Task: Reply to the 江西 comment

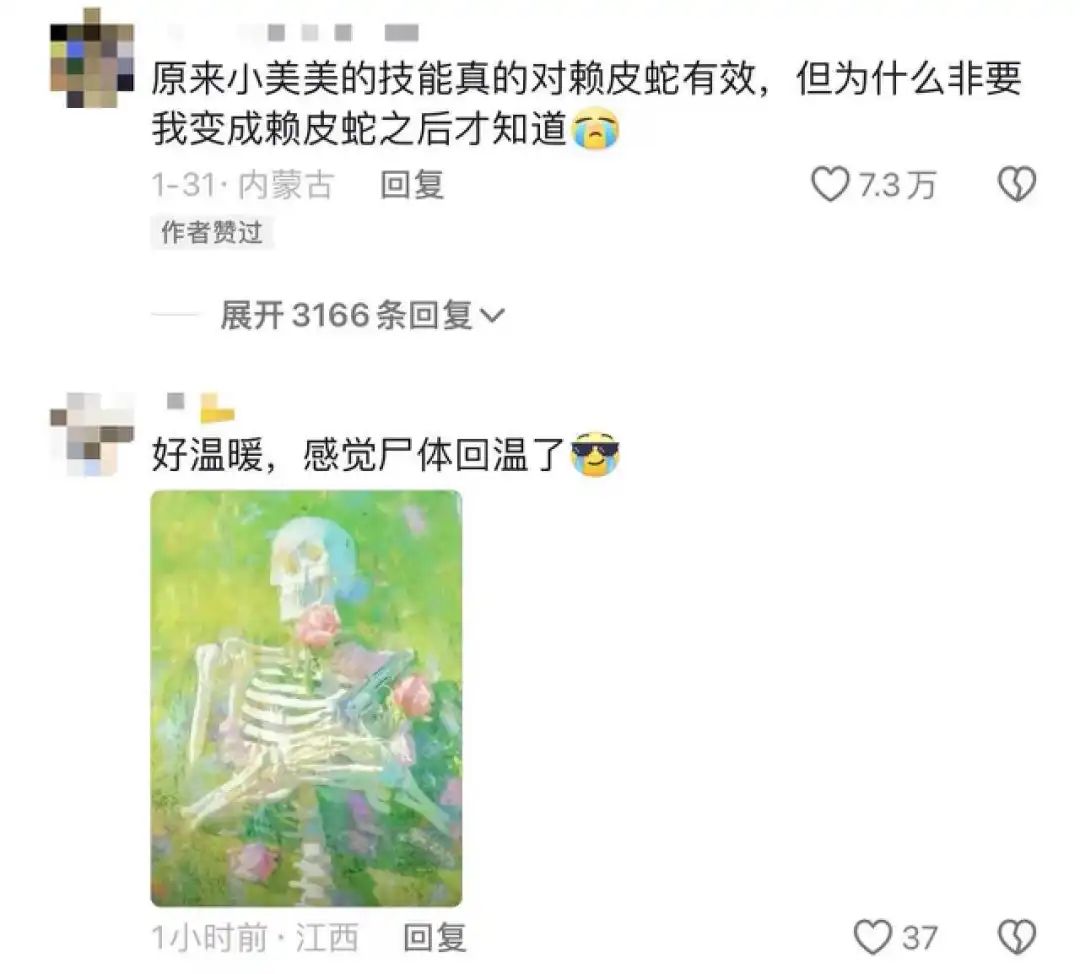Action: [435, 938]
